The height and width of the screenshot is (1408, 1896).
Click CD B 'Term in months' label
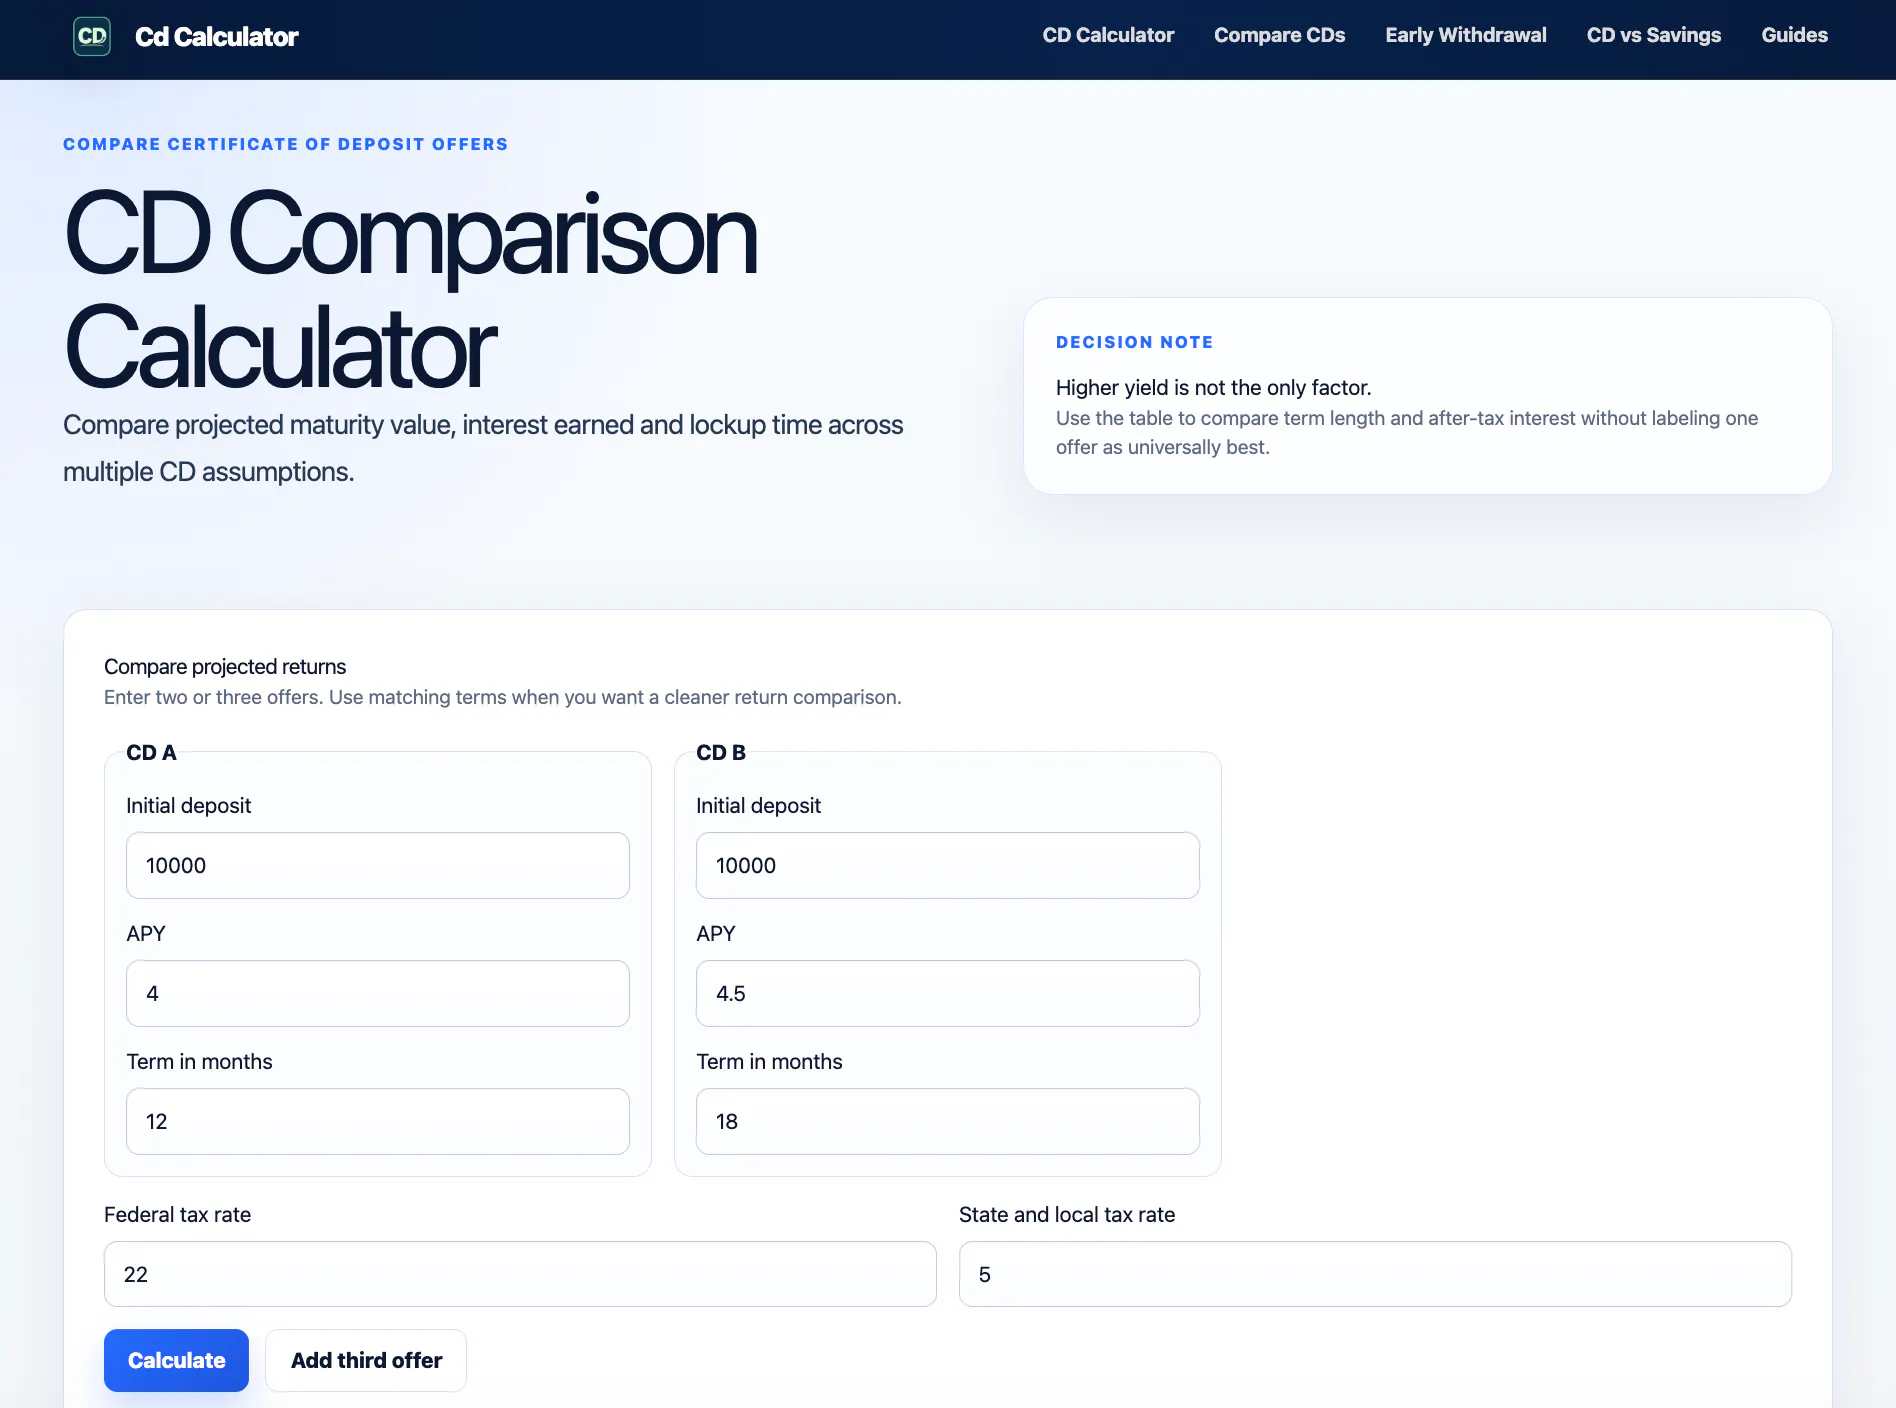click(769, 1062)
